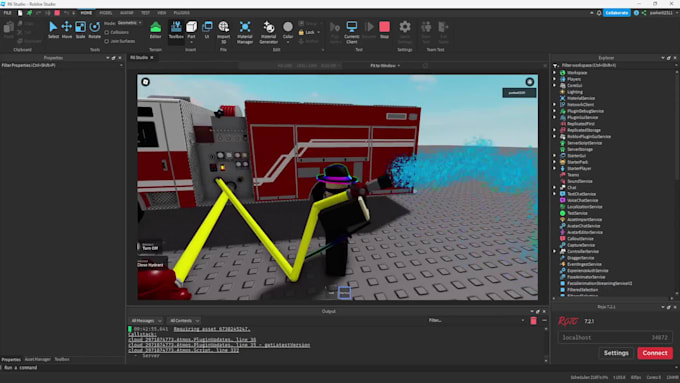This screenshot has width=680, height=383.
Task: Activate the Rotate tool
Action: coord(95,30)
